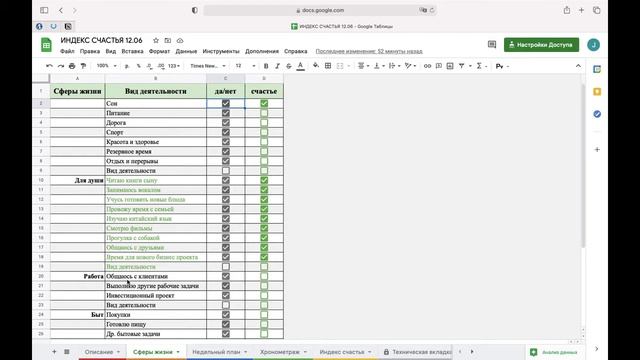640x360 pixels.
Task: Hide the toolbar menus with the up chevron
Action: pyautogui.click(x=578, y=66)
